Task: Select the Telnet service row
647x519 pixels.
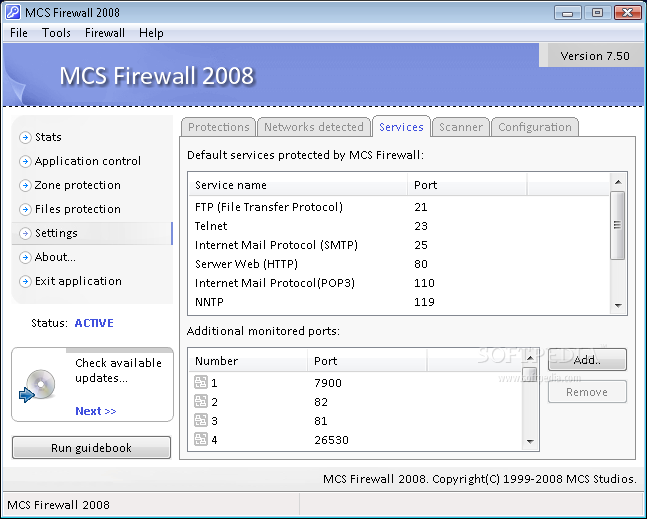Action: [x=399, y=226]
